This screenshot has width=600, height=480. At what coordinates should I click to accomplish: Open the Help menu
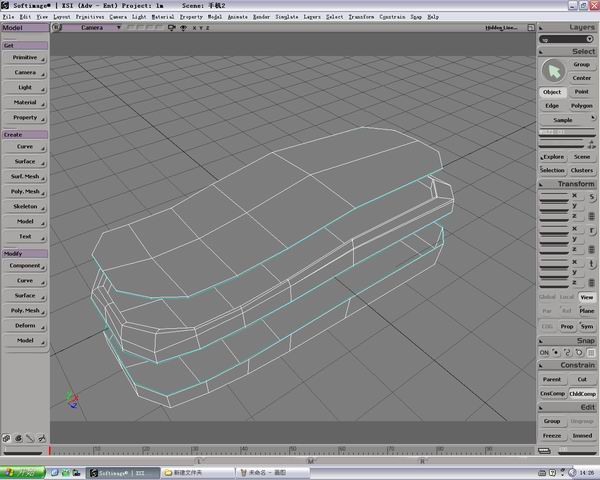coord(433,17)
